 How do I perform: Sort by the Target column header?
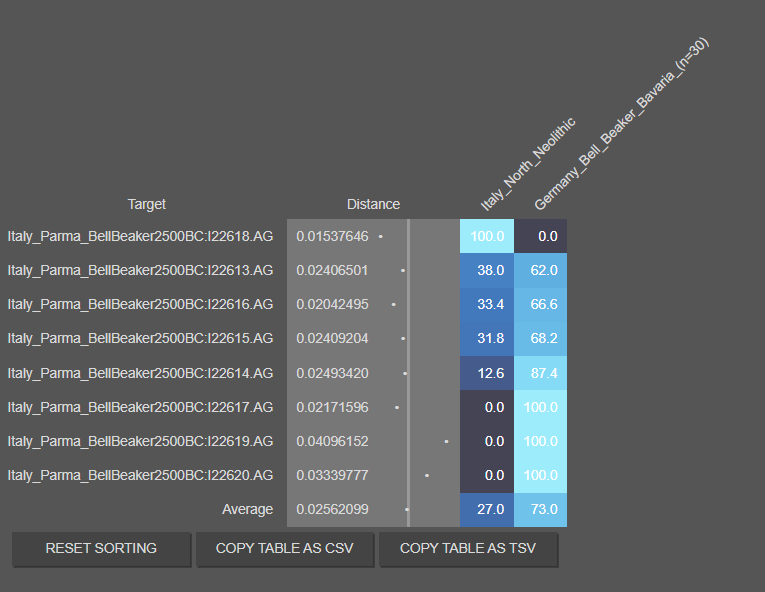pyautogui.click(x=146, y=204)
